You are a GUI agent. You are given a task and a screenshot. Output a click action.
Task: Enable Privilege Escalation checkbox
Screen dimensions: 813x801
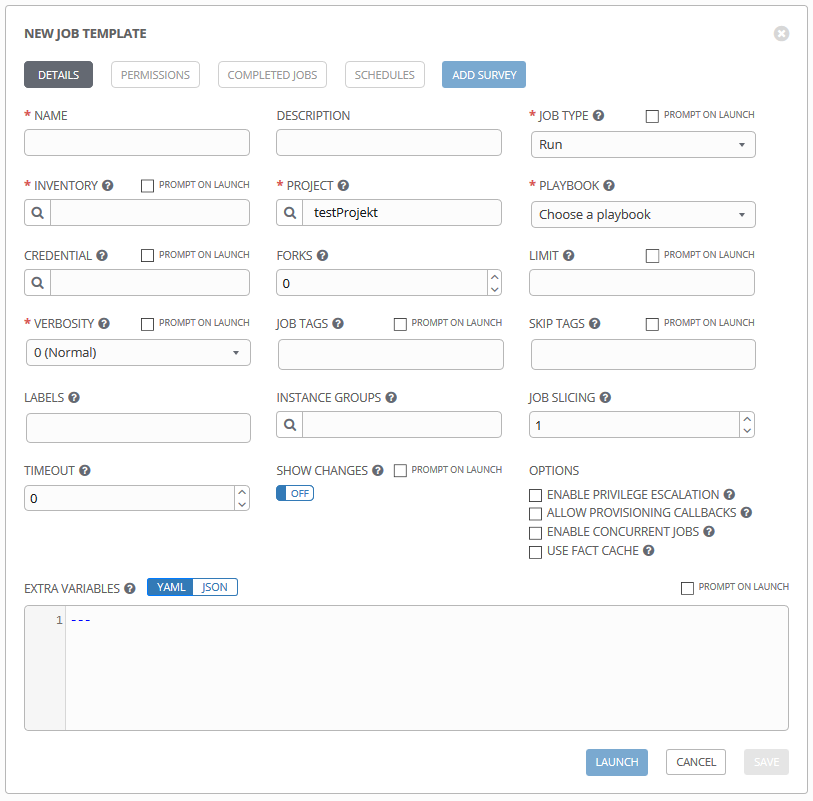536,496
